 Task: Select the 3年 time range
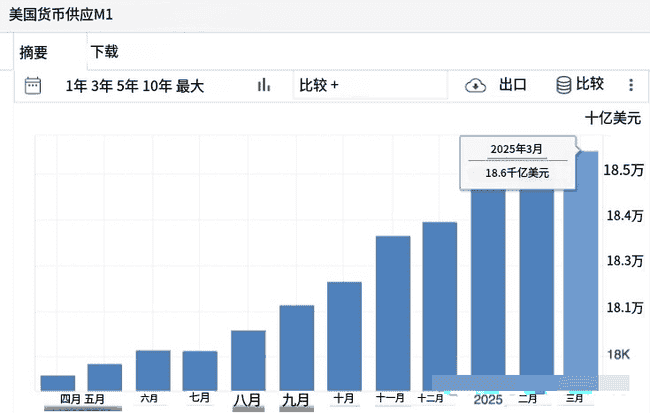102,86
